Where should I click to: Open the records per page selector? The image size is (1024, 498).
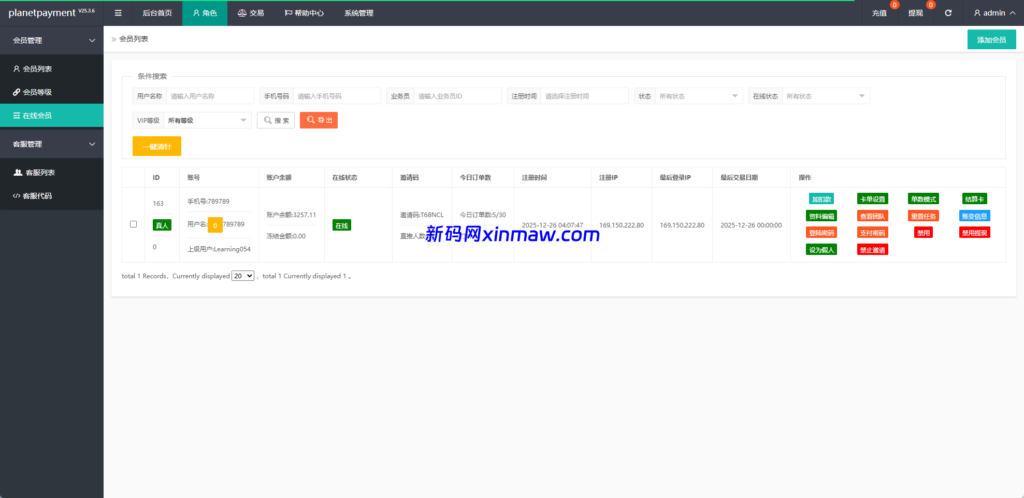click(x=243, y=276)
